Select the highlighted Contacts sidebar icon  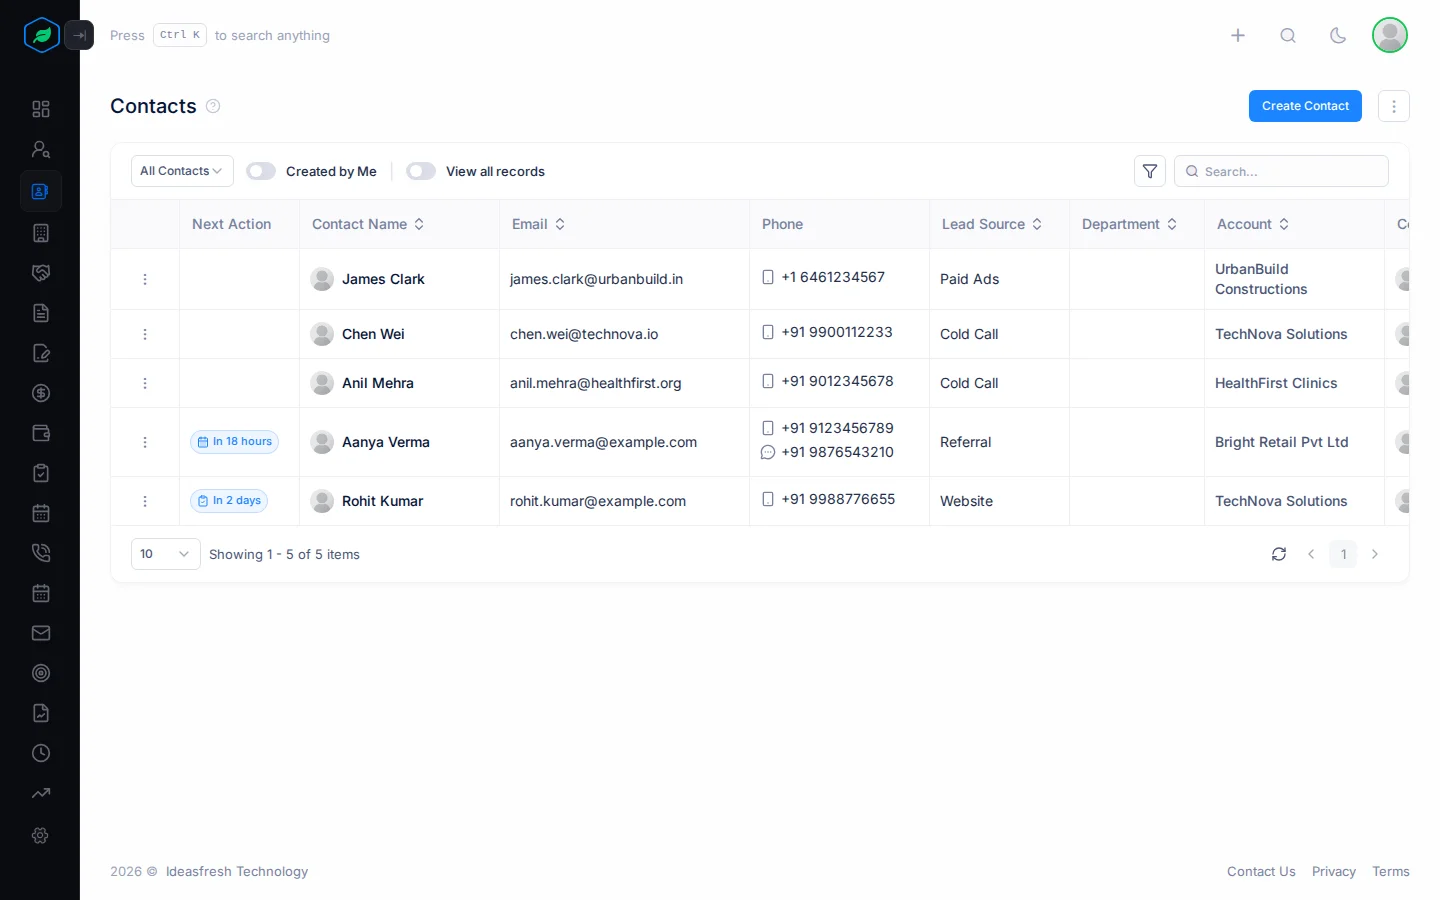point(41,191)
